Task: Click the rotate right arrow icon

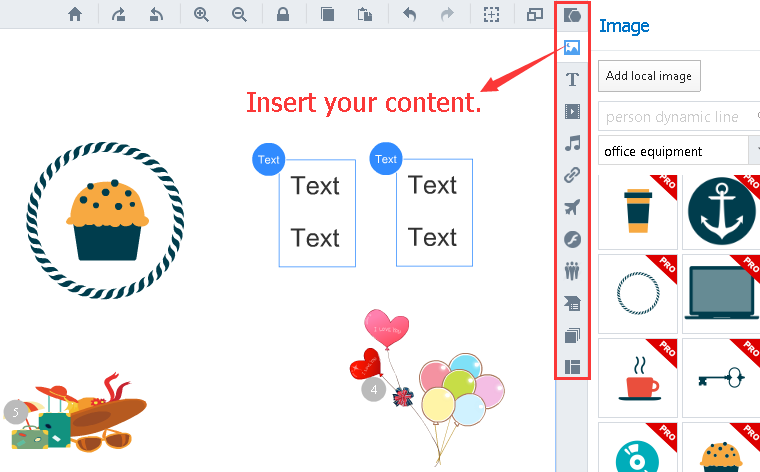Action: [118, 15]
